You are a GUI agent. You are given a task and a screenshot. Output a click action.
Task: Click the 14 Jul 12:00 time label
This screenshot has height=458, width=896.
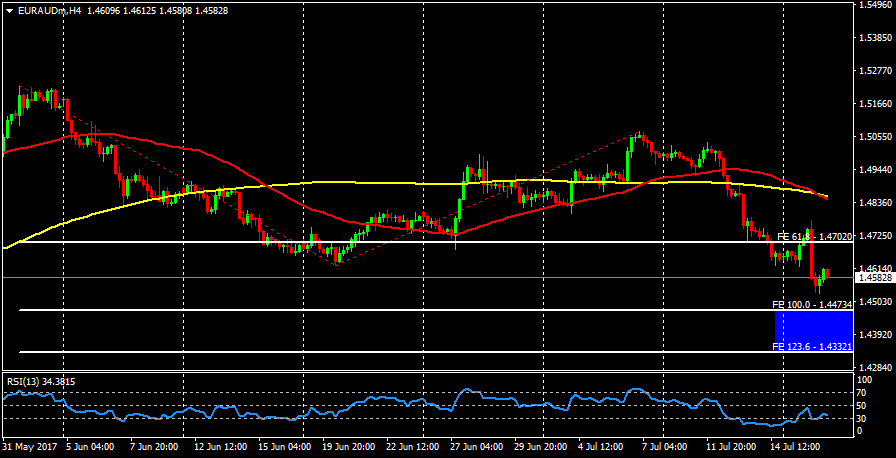click(794, 446)
